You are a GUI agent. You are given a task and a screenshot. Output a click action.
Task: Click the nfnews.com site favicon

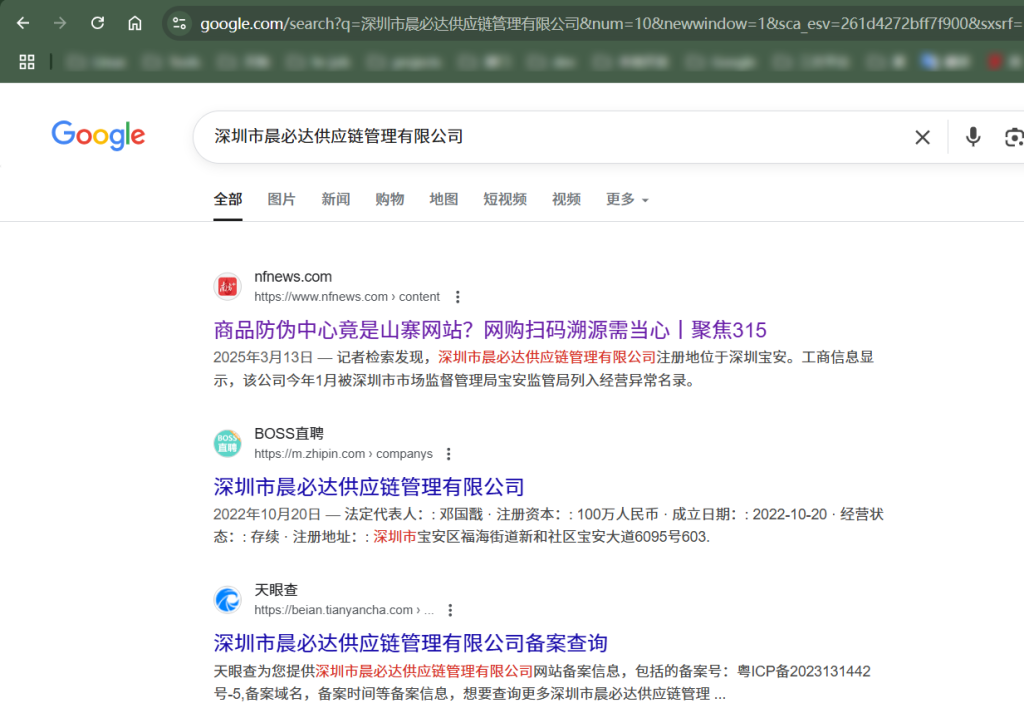(x=227, y=286)
